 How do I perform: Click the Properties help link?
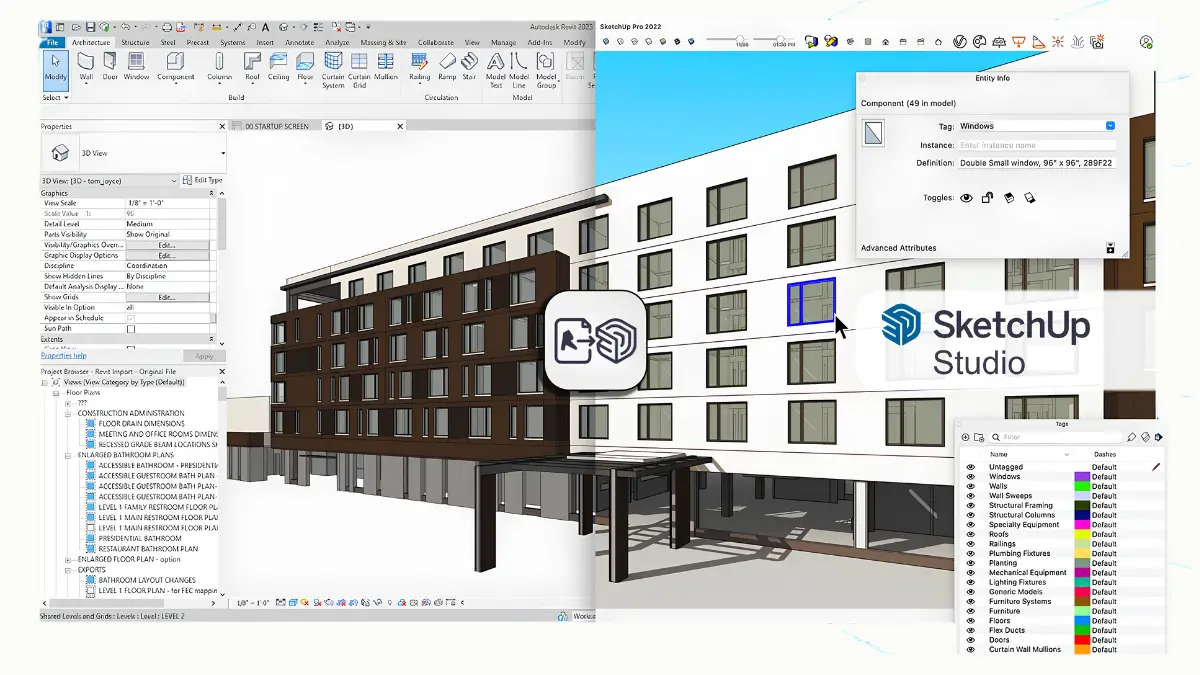click(x=63, y=355)
